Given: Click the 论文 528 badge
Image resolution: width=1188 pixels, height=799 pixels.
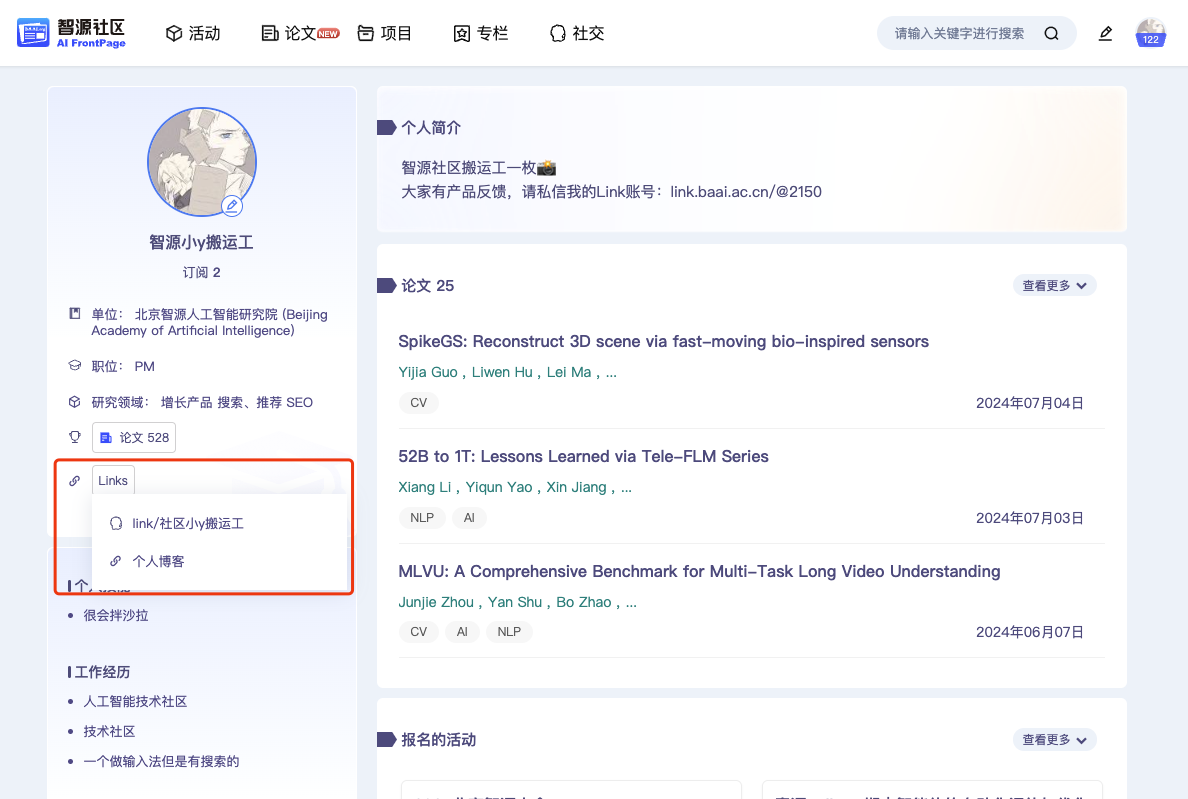Looking at the screenshot, I should 134,438.
